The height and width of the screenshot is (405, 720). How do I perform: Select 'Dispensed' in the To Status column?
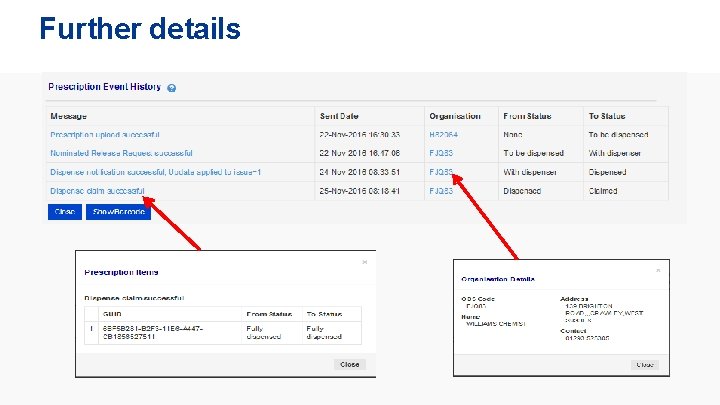click(x=607, y=172)
